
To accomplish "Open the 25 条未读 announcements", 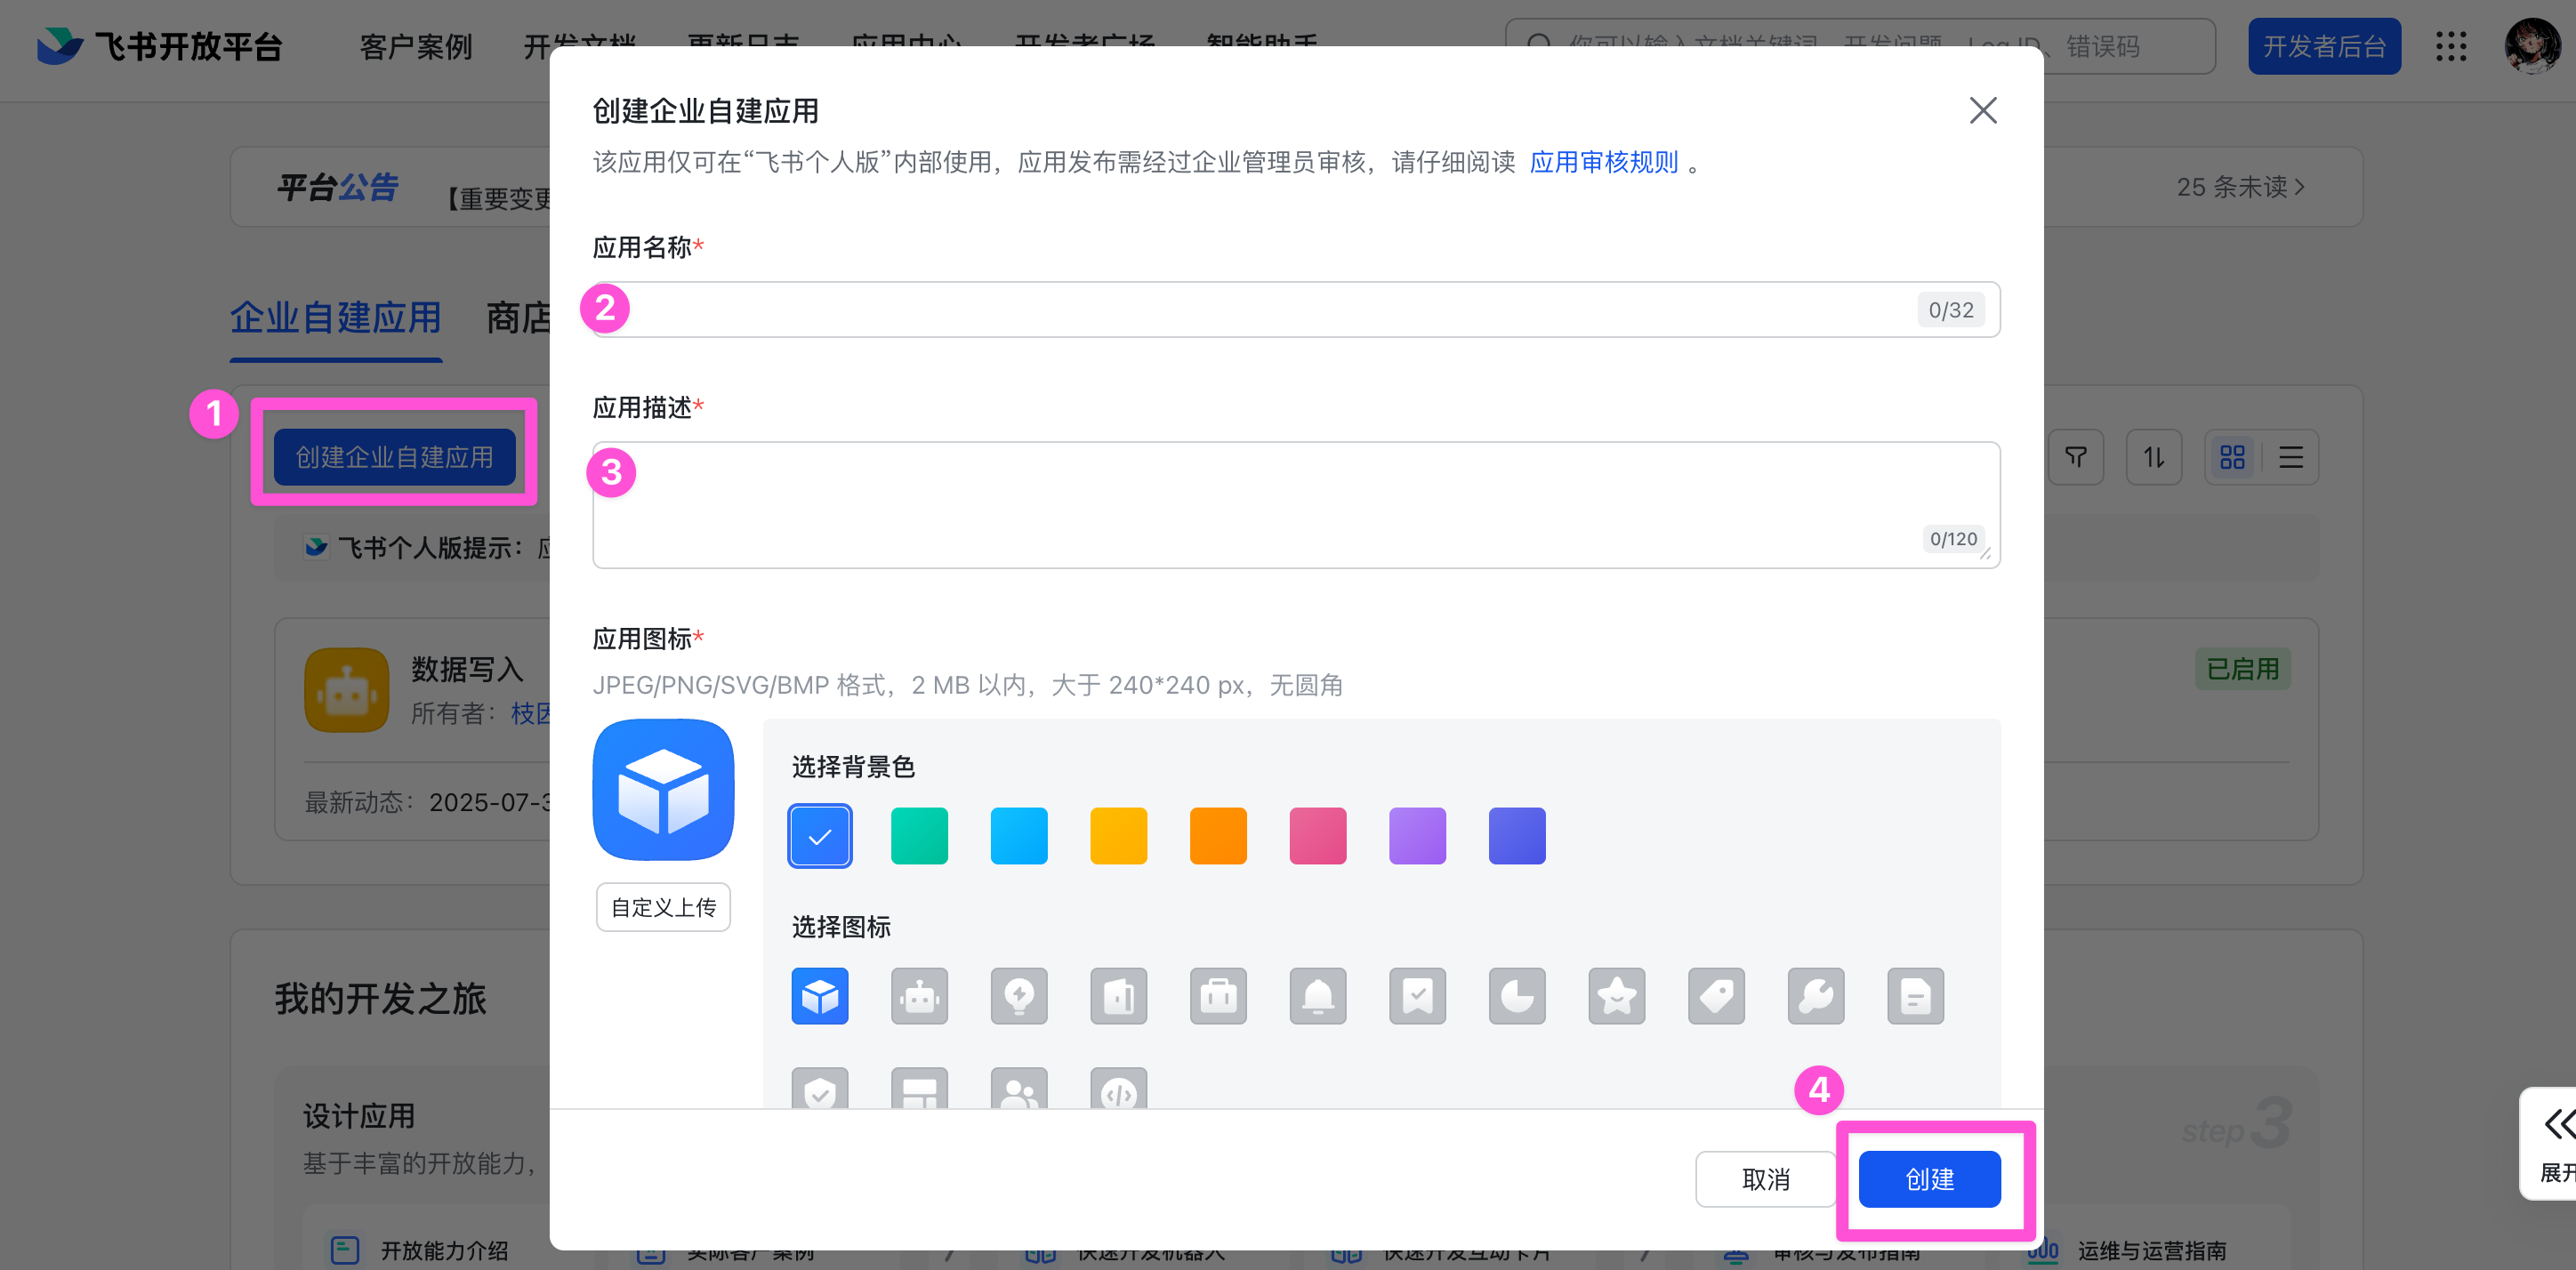I will point(2241,187).
